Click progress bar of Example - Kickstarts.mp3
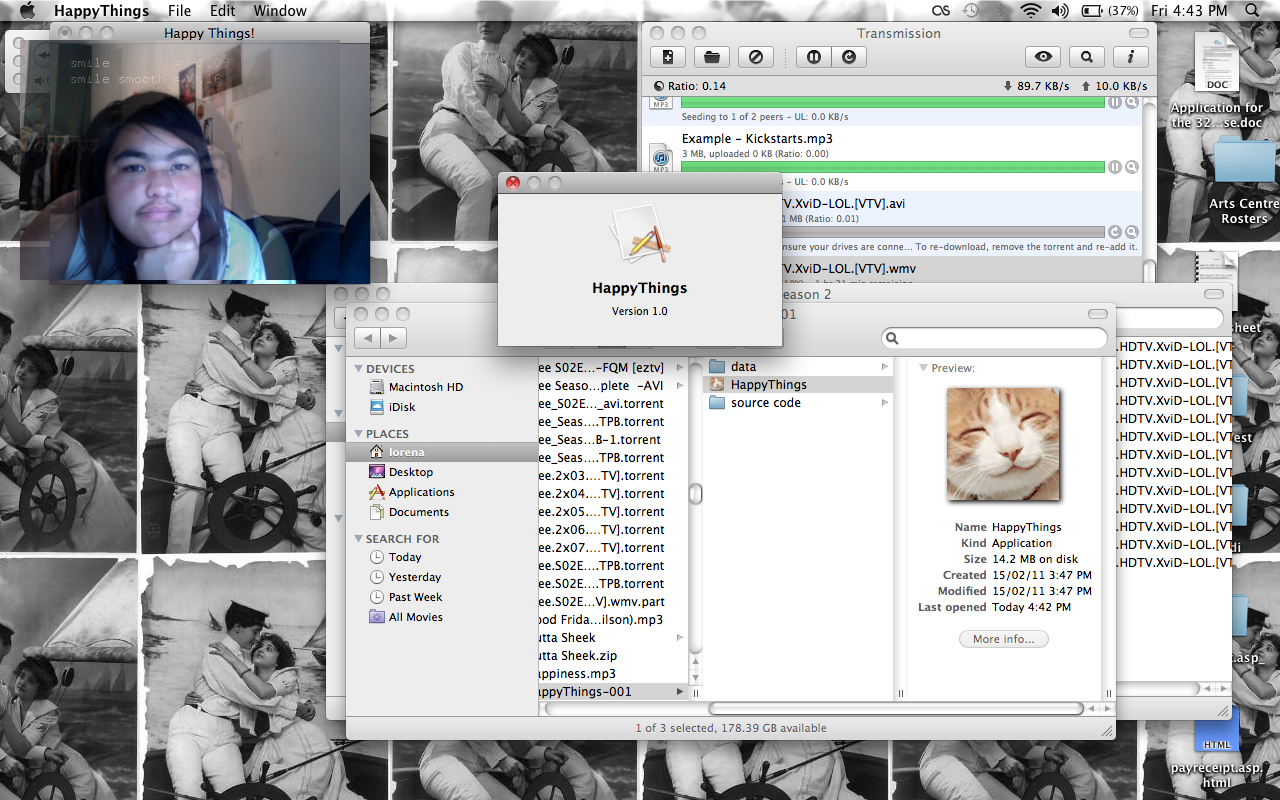 893,167
